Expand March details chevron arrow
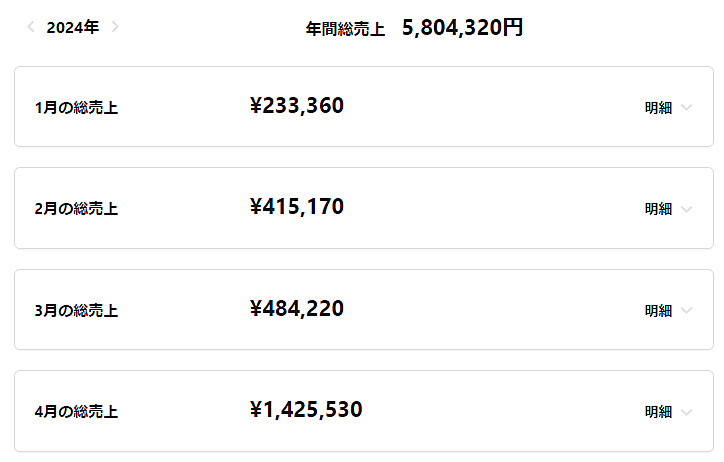The width and height of the screenshot is (724, 462). [x=686, y=311]
